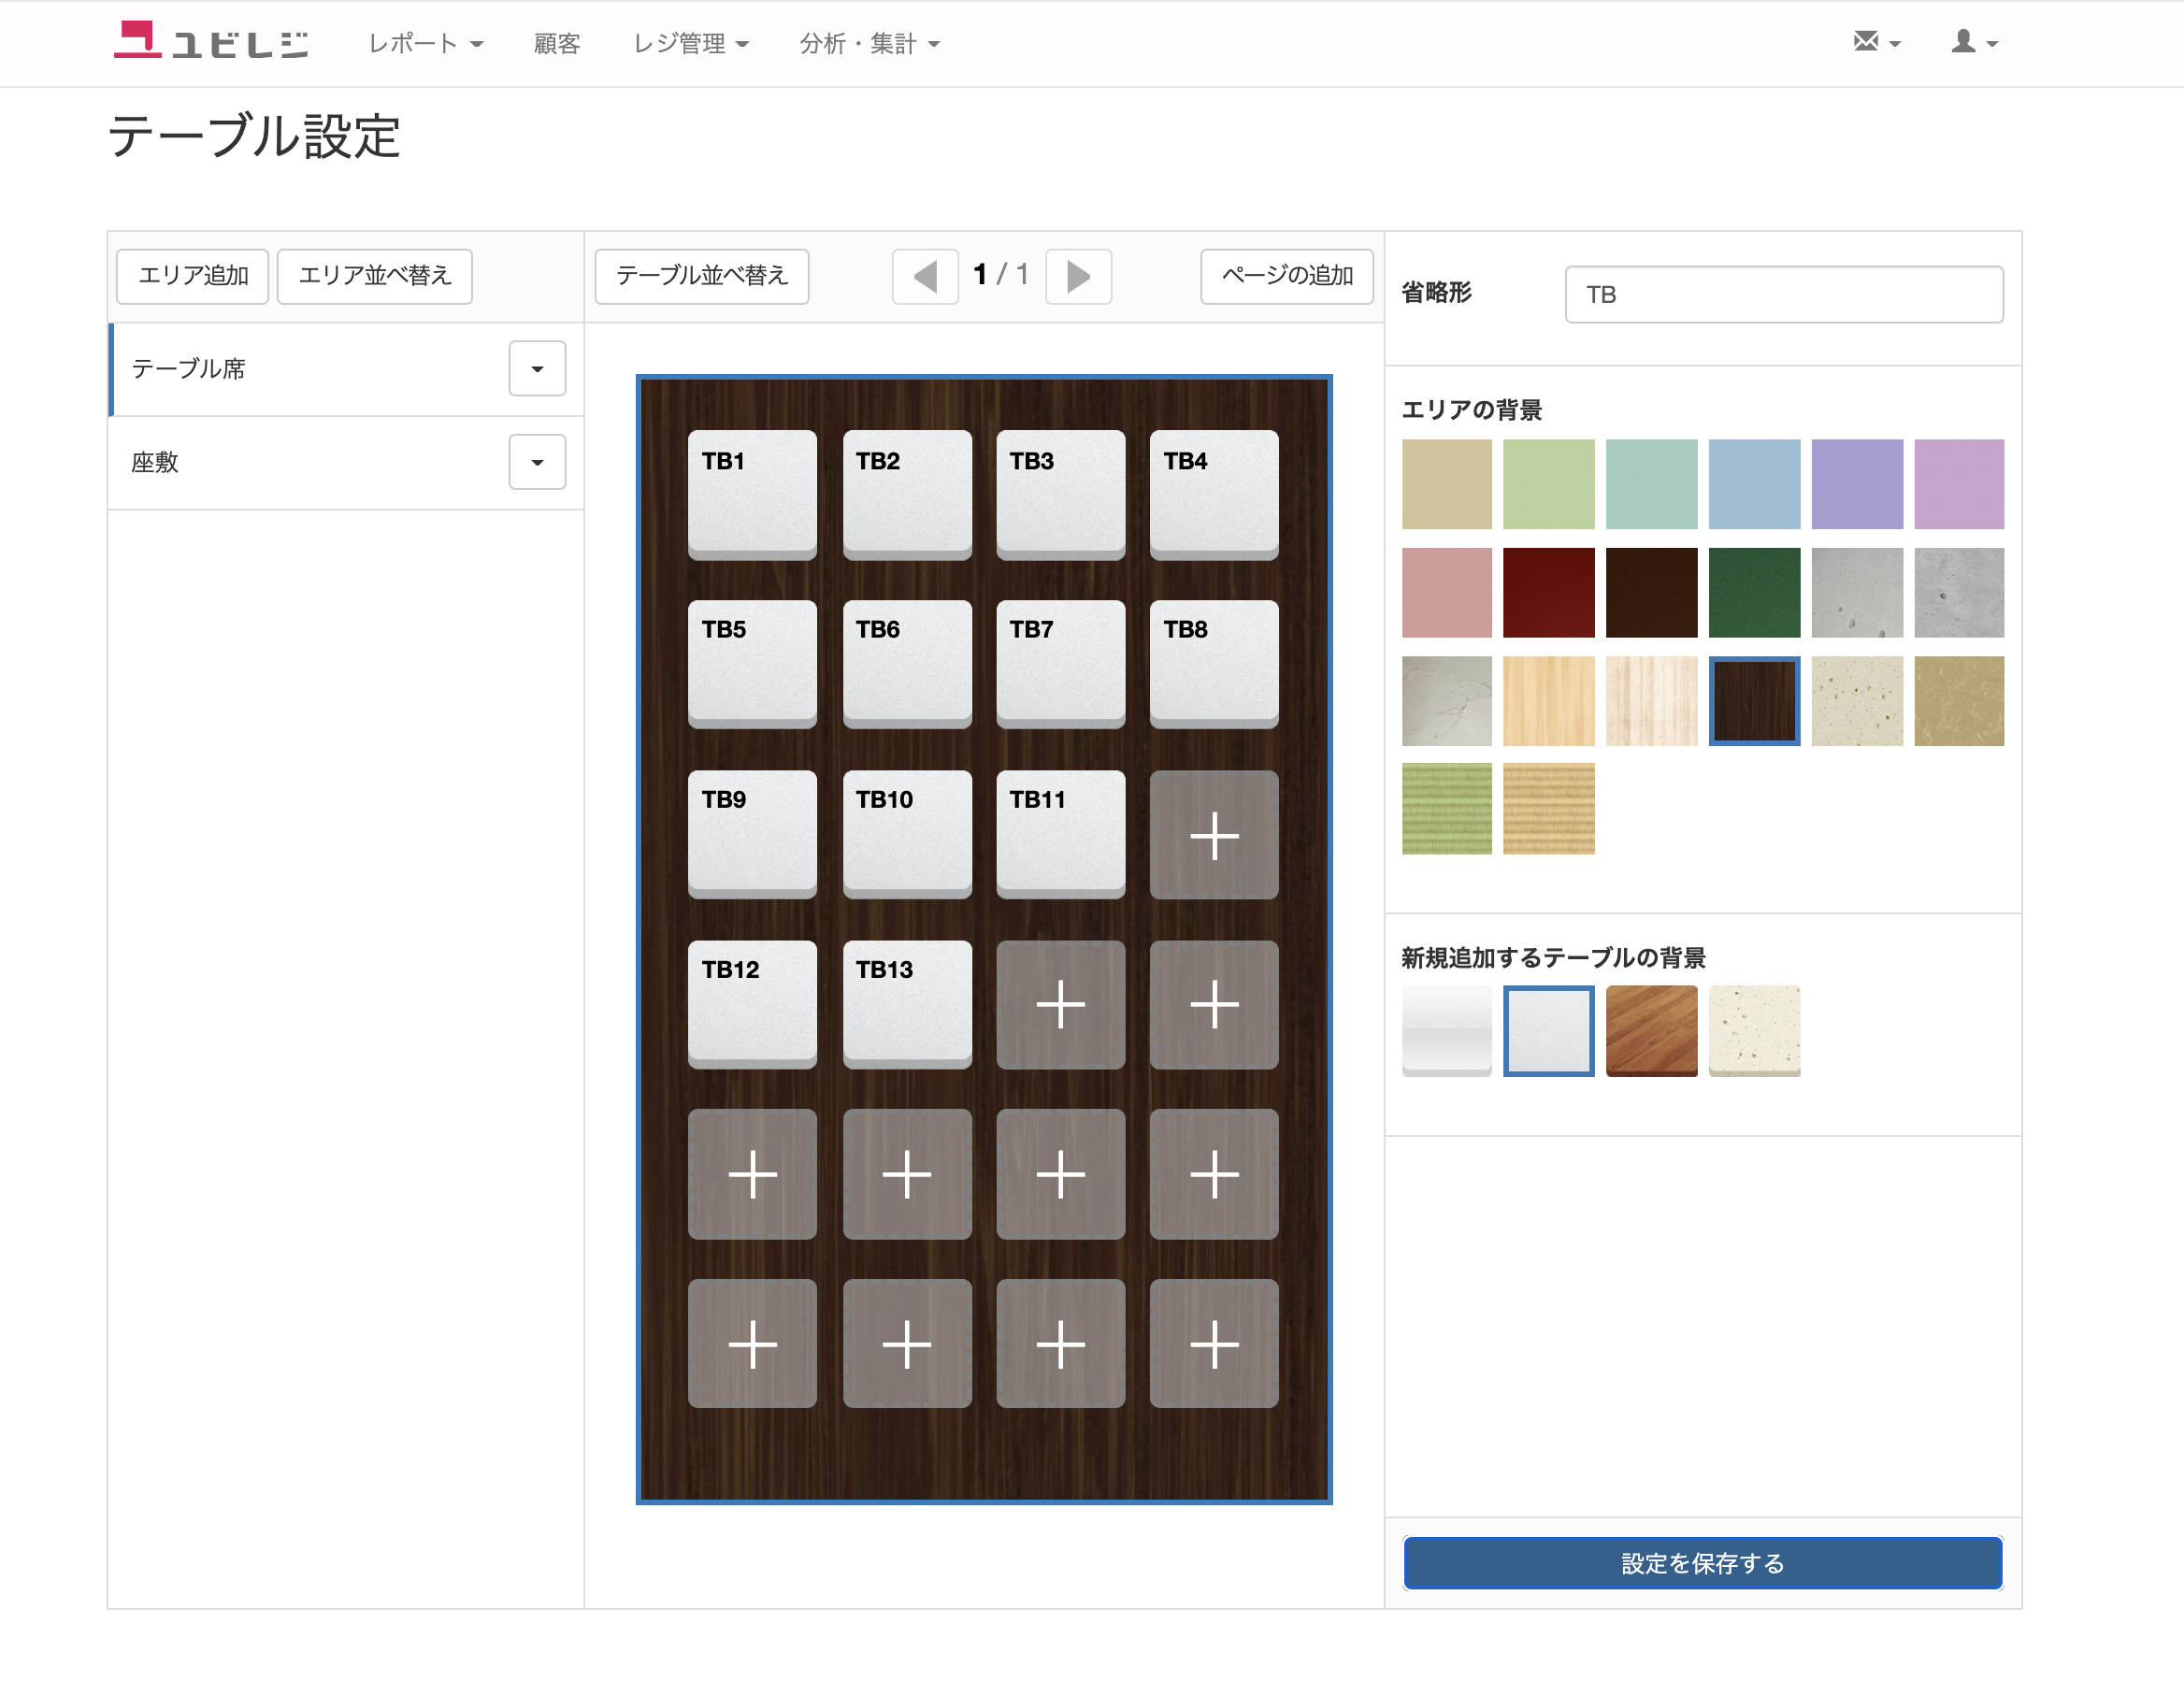Screen dimensions: 2184x1681
Task: Go to next table page arrow
Action: tap(1078, 276)
